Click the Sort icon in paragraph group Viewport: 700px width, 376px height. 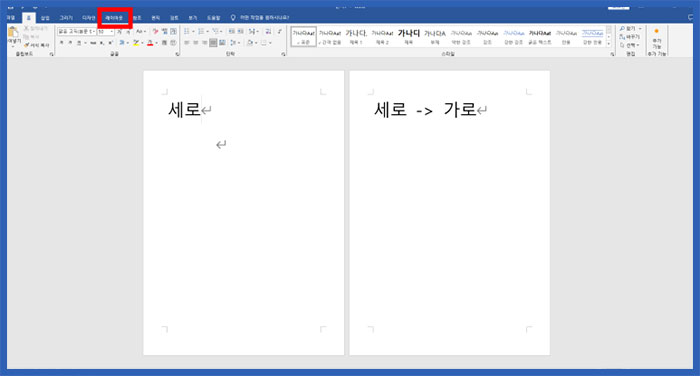click(x=268, y=31)
